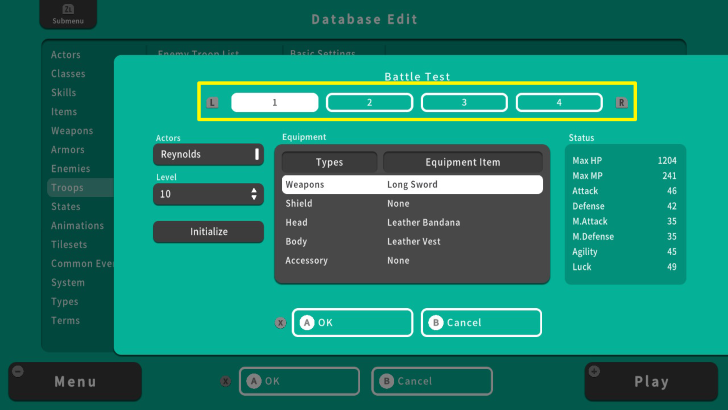The height and width of the screenshot is (410, 728).
Task: Click the plus icon on Play button
Action: 594,371
